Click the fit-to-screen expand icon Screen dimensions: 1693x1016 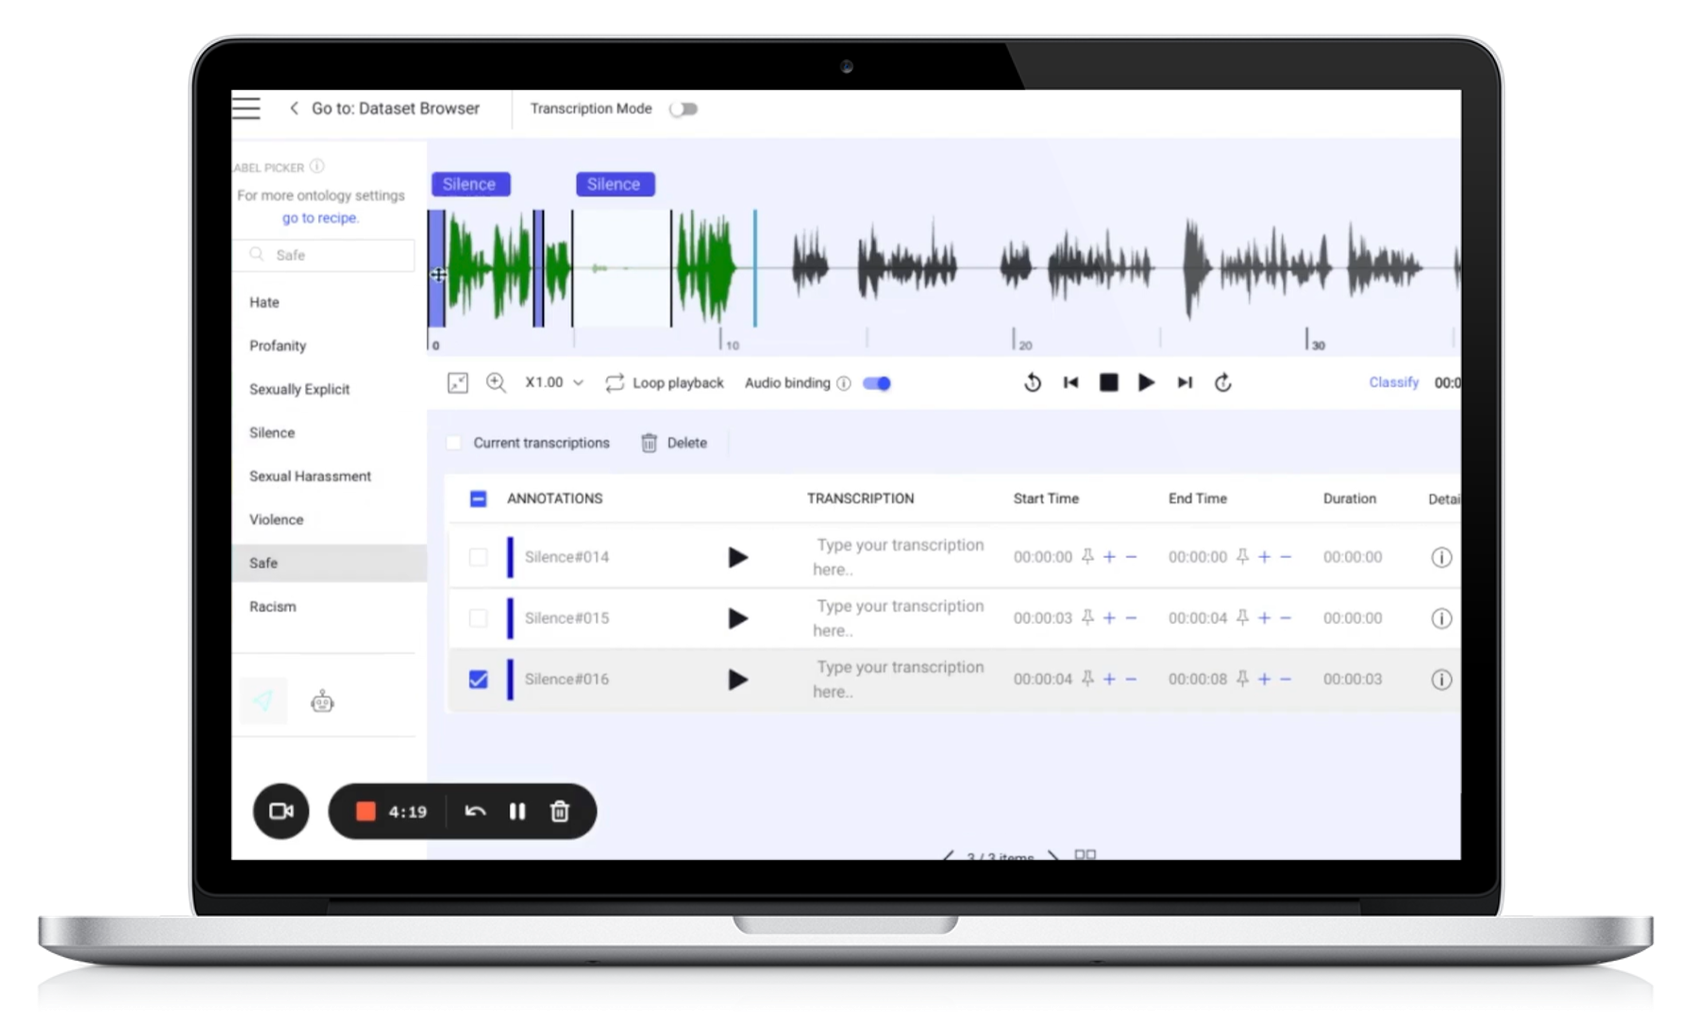tap(457, 383)
